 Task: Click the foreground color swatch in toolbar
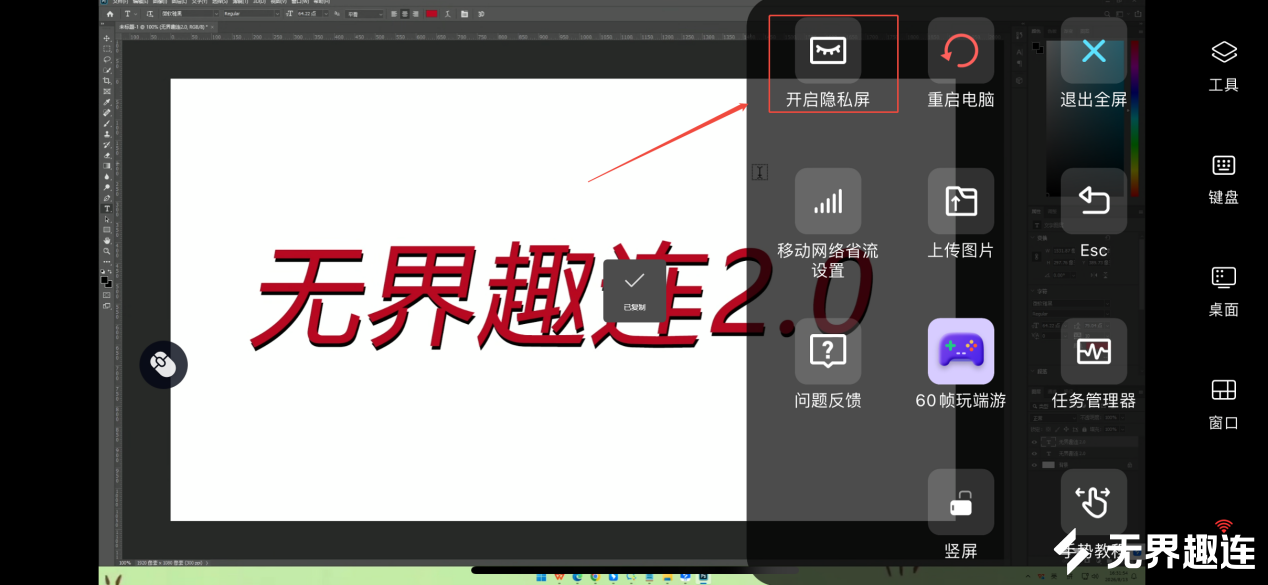coord(104,279)
